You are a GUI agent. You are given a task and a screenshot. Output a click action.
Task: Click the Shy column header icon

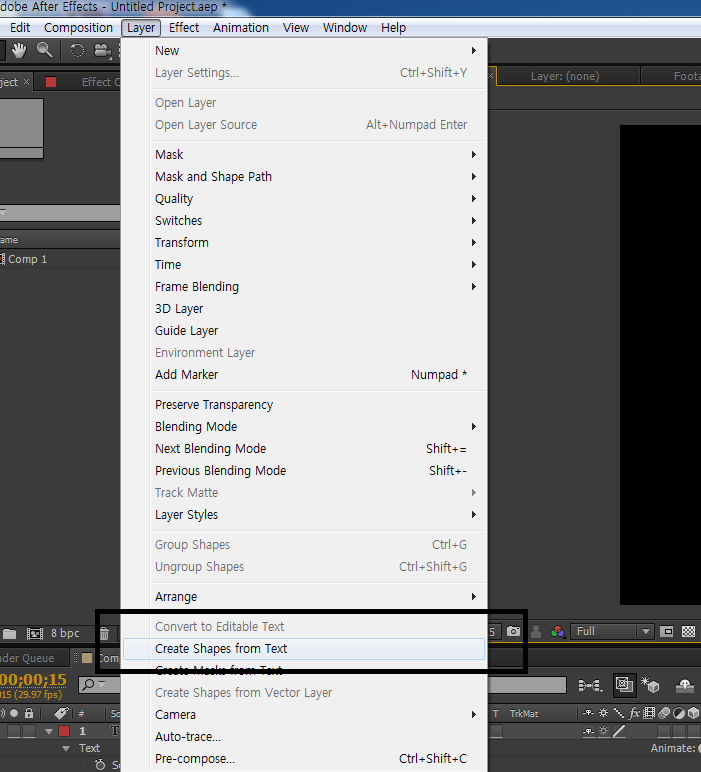click(588, 712)
